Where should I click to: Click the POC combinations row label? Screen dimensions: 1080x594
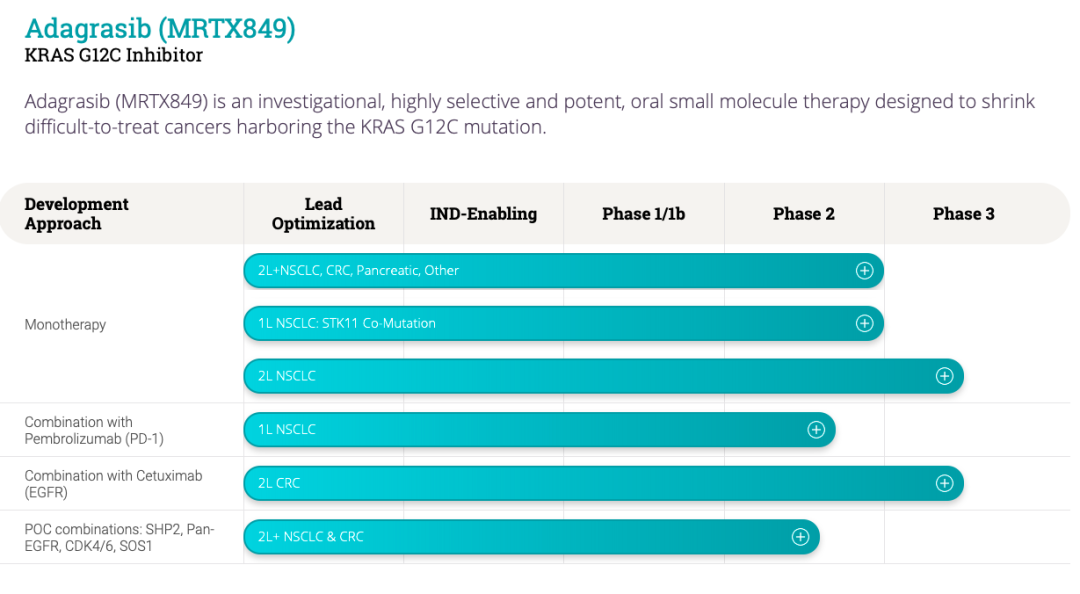(x=120, y=537)
